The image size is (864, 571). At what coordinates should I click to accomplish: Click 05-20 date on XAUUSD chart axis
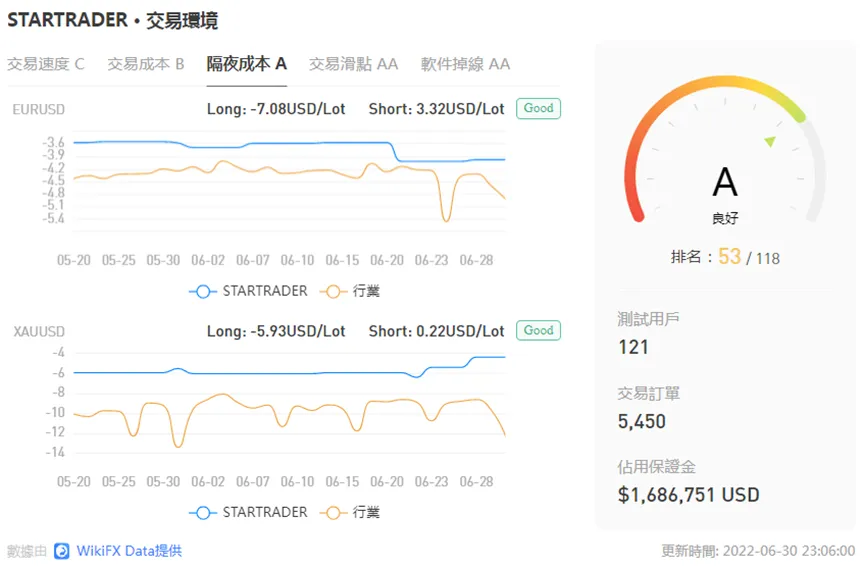(x=74, y=482)
